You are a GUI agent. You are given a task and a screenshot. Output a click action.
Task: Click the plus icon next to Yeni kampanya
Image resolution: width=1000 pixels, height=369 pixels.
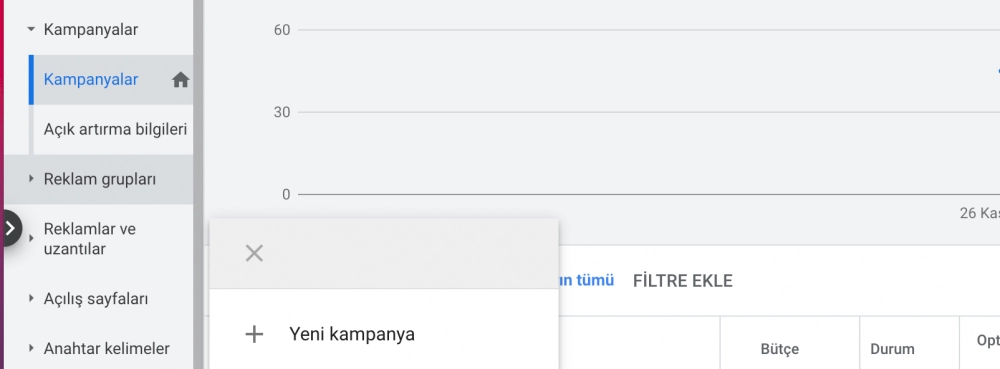click(x=254, y=334)
